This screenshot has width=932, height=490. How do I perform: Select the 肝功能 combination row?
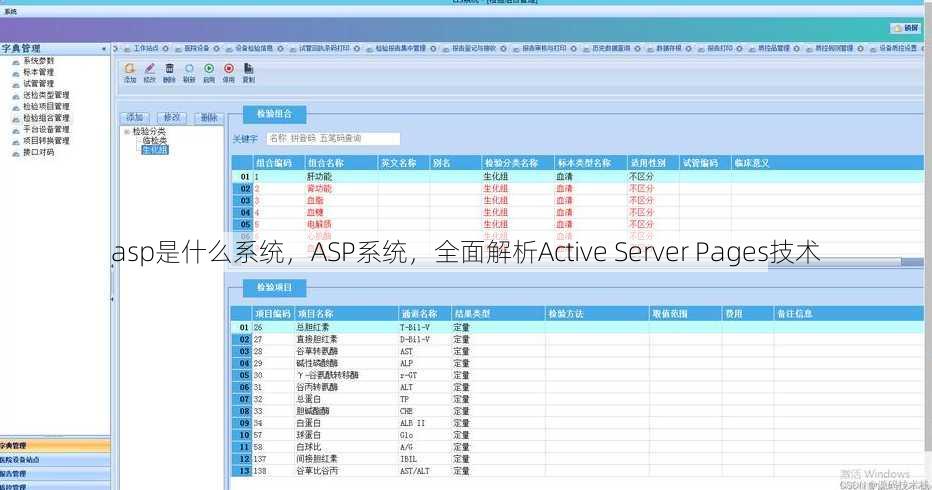click(578, 177)
